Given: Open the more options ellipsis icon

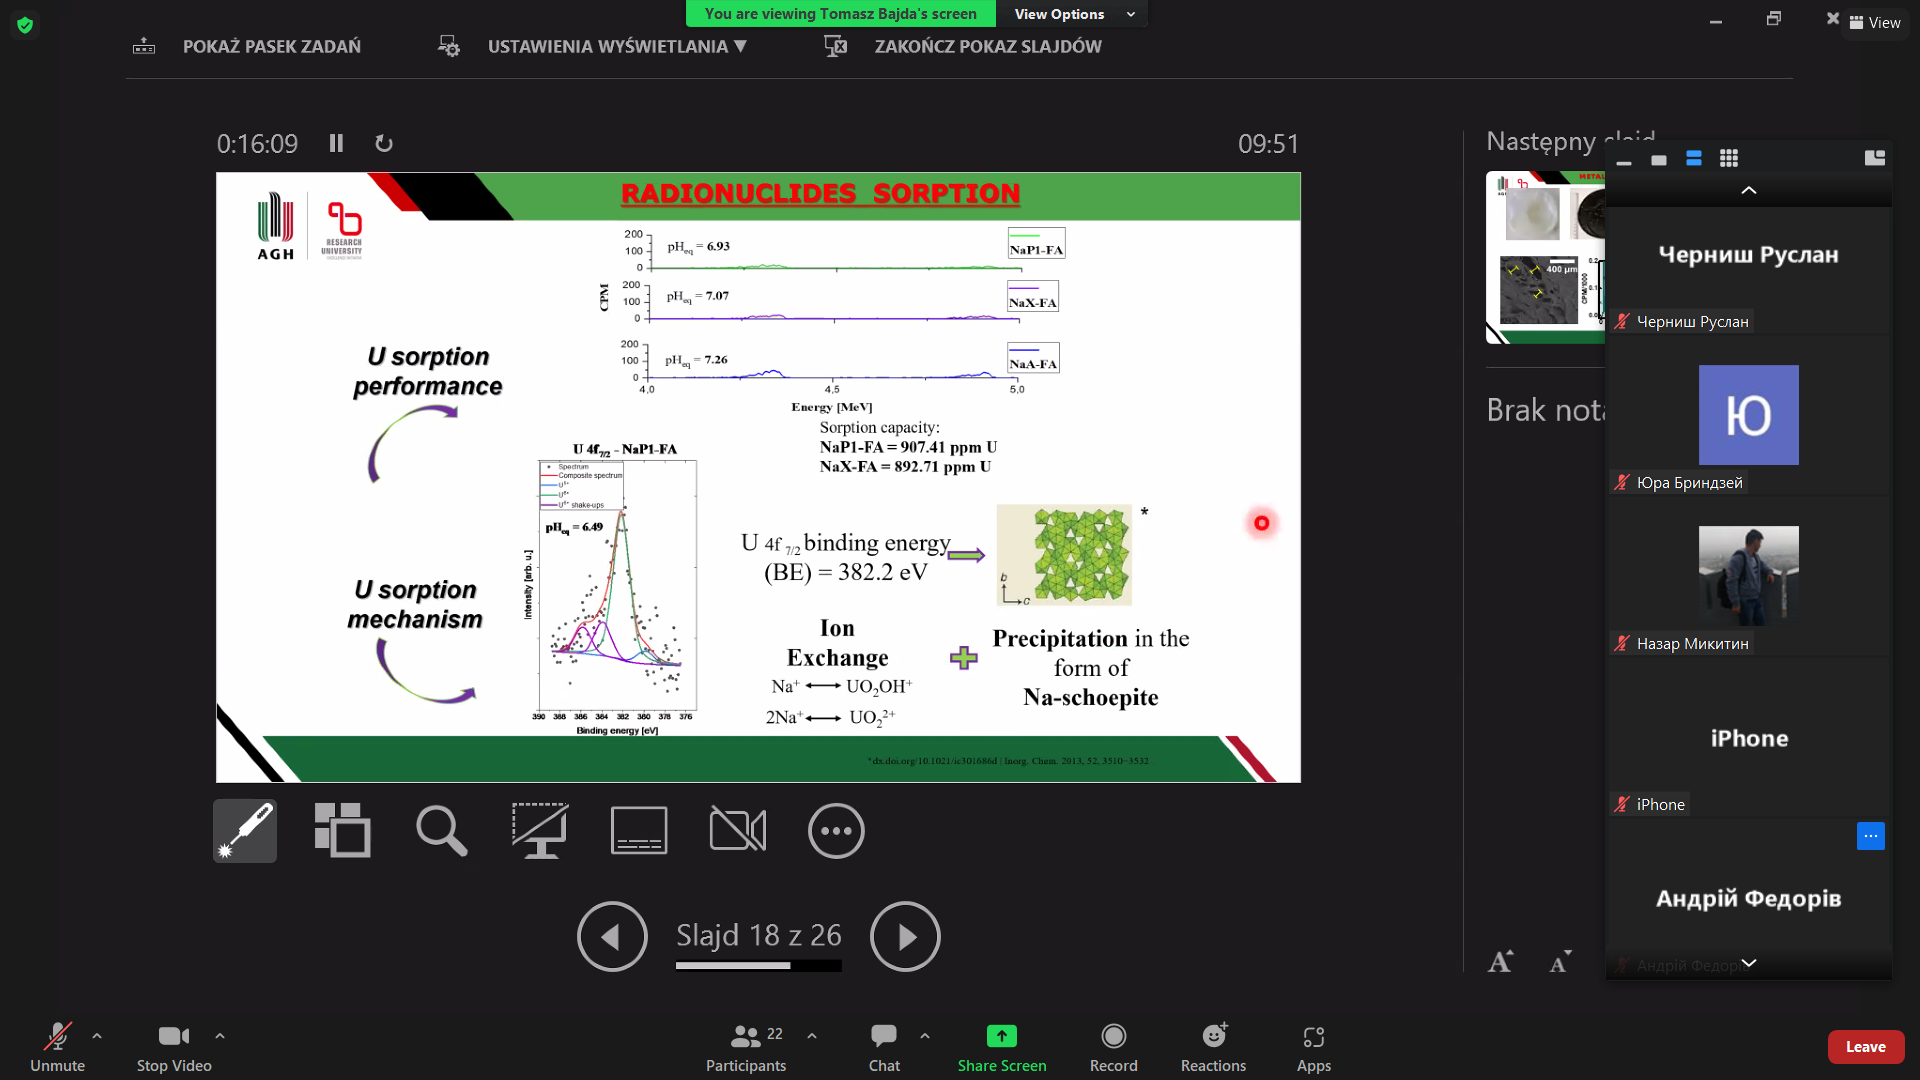Looking at the screenshot, I should coord(836,831).
